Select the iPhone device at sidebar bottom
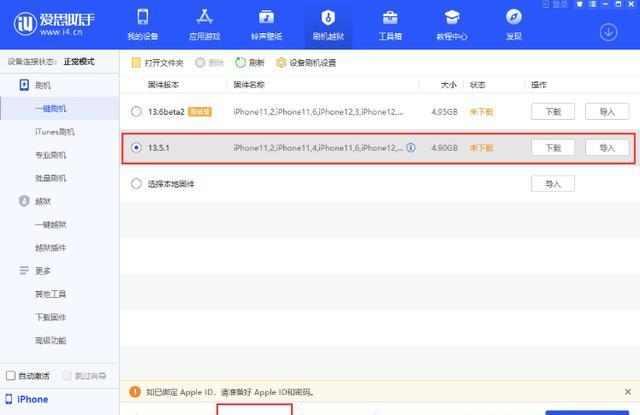The height and width of the screenshot is (415, 640). (27, 399)
